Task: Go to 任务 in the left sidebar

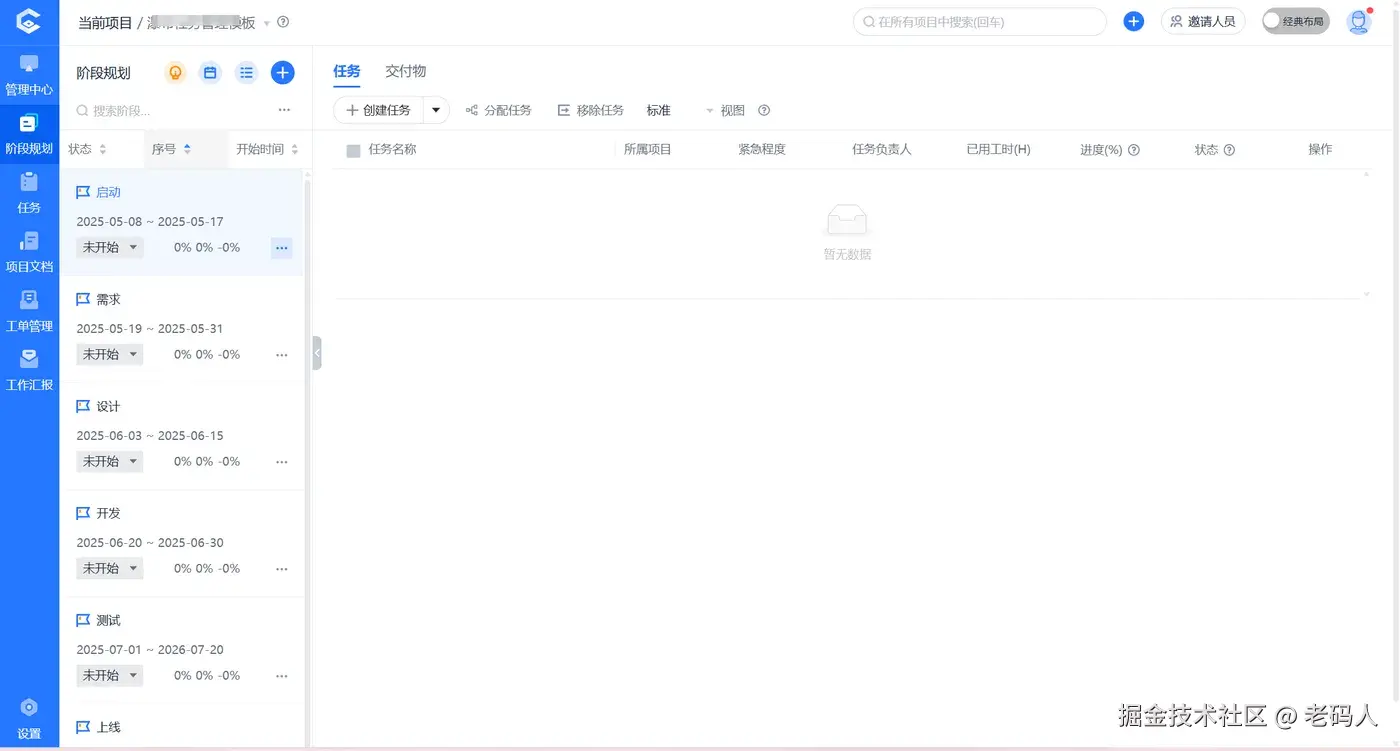Action: click(29, 194)
